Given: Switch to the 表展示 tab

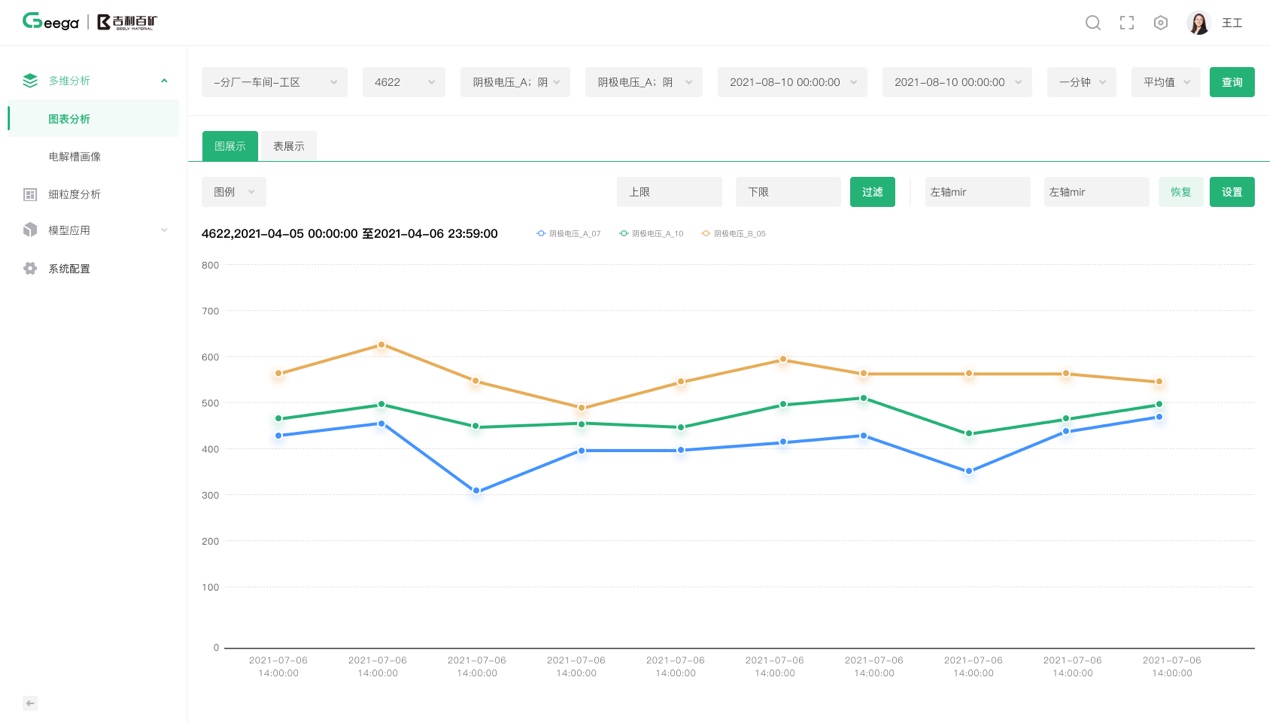Looking at the screenshot, I should 289,146.
